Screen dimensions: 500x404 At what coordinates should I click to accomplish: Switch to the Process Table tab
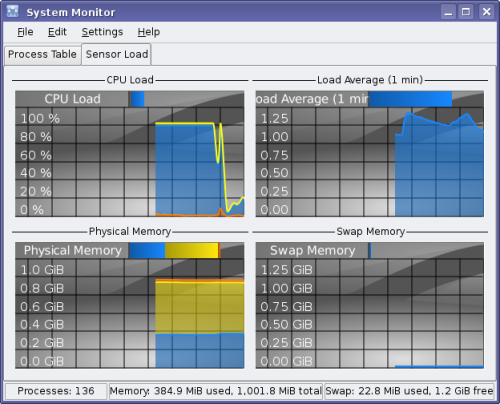(x=42, y=54)
